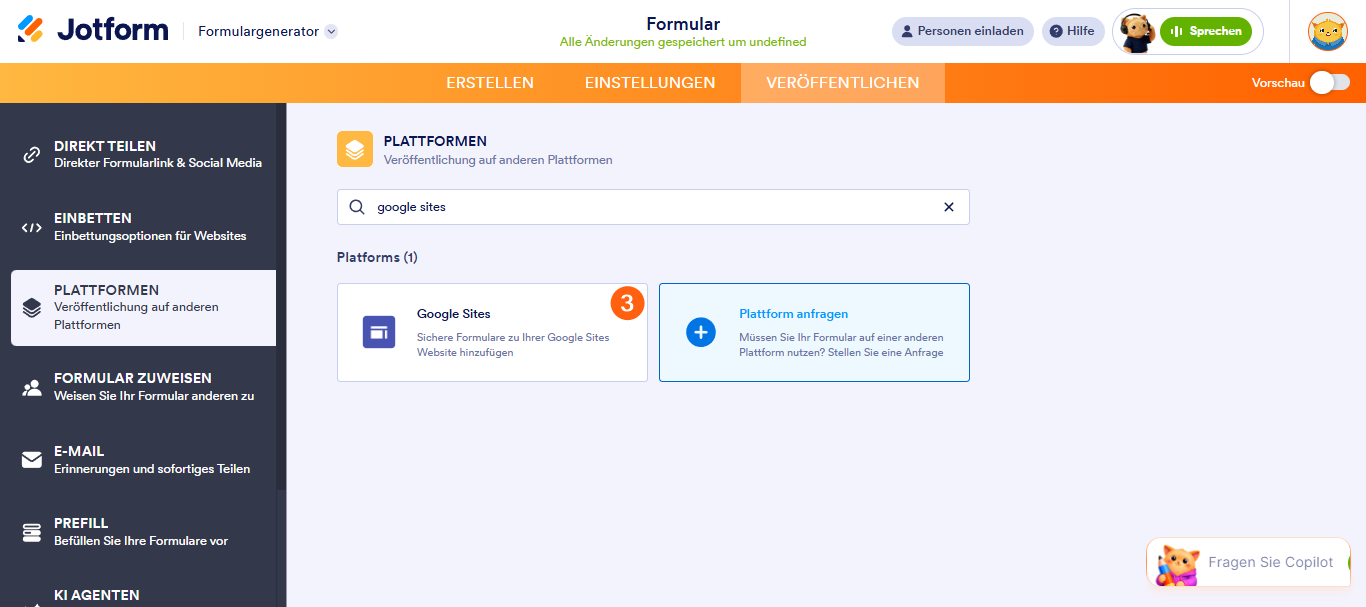Open EINBETTEN sidebar section
Screen dimensions: 1366x607
click(143, 227)
